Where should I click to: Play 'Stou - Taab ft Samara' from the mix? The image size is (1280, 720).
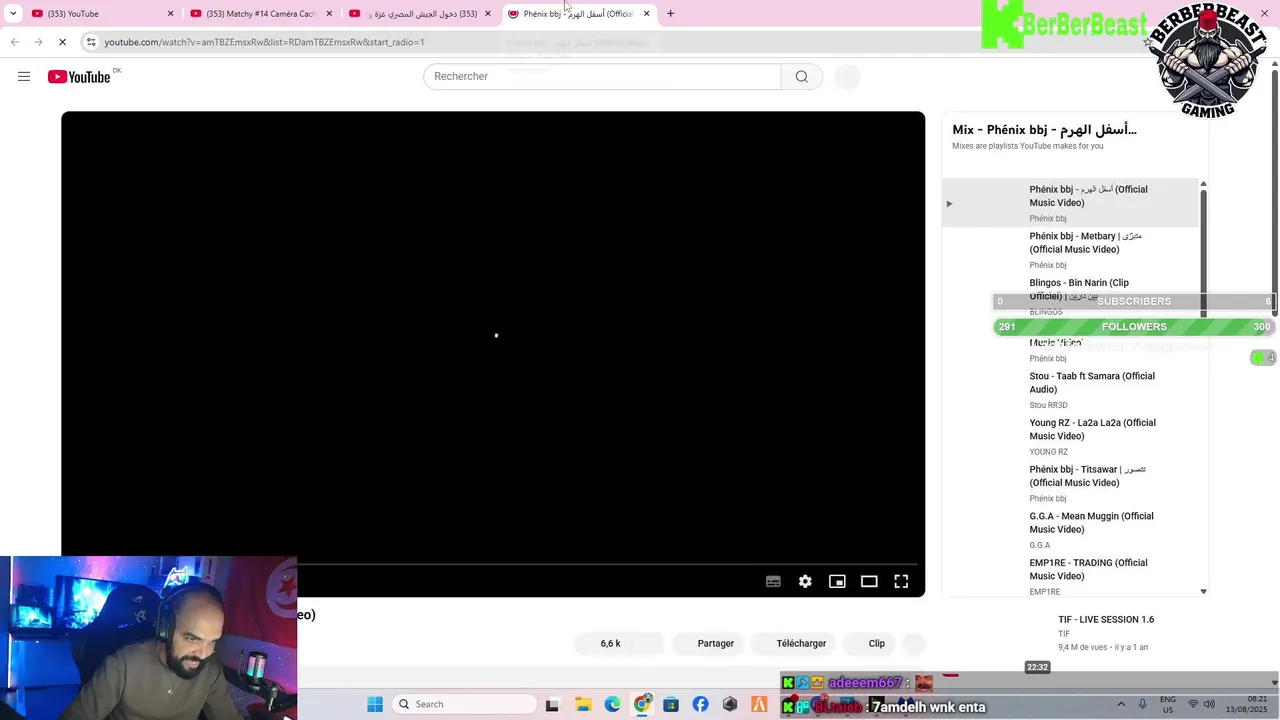click(1070, 390)
